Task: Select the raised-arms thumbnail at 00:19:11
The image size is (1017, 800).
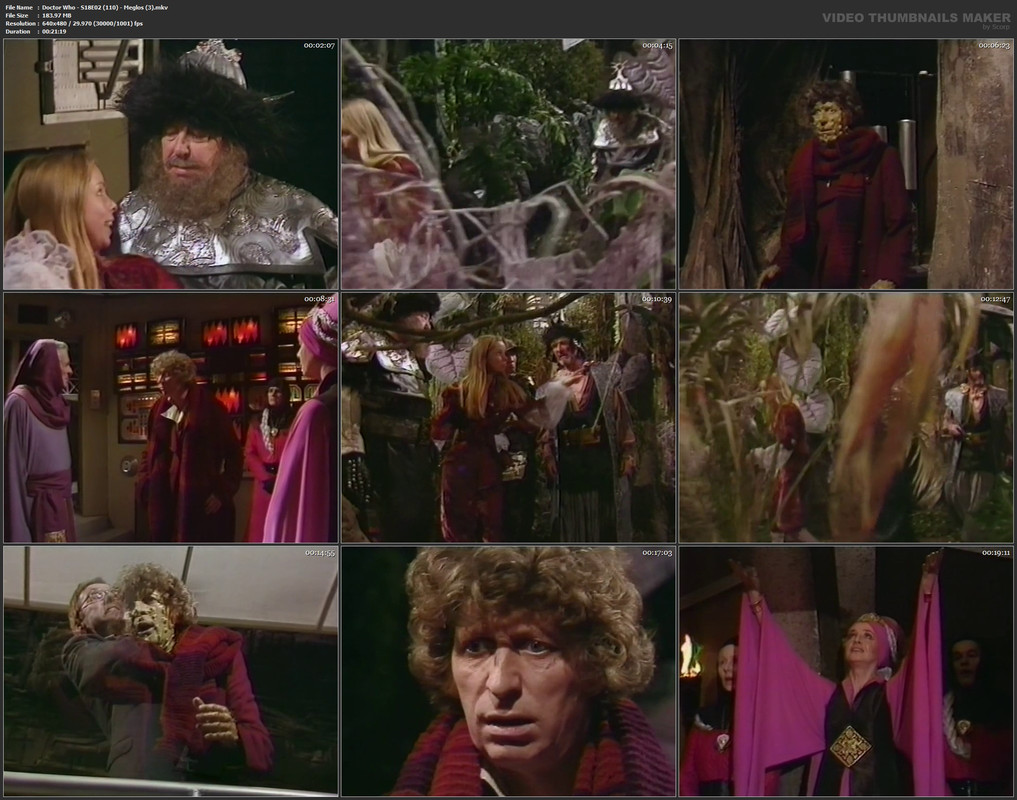Action: pyautogui.click(x=846, y=671)
